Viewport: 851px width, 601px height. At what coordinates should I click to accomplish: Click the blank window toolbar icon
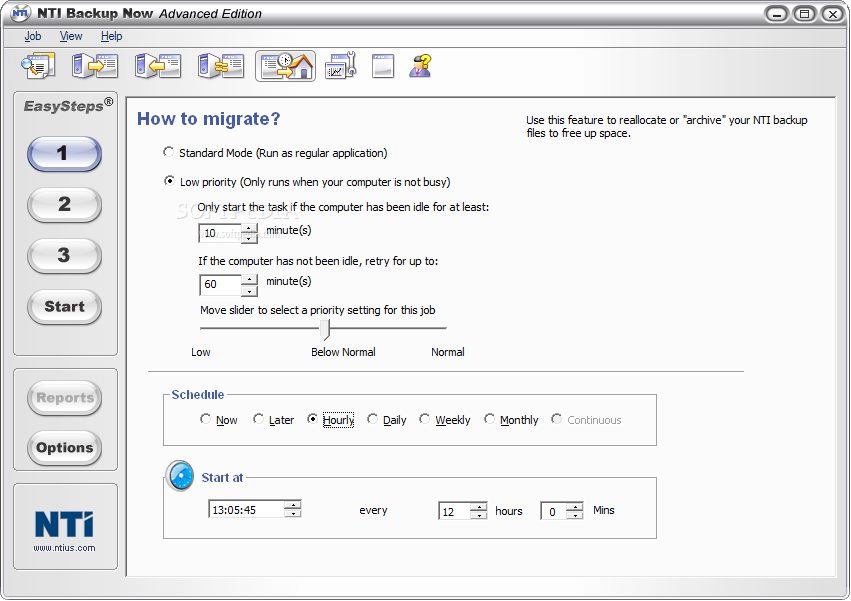click(383, 66)
